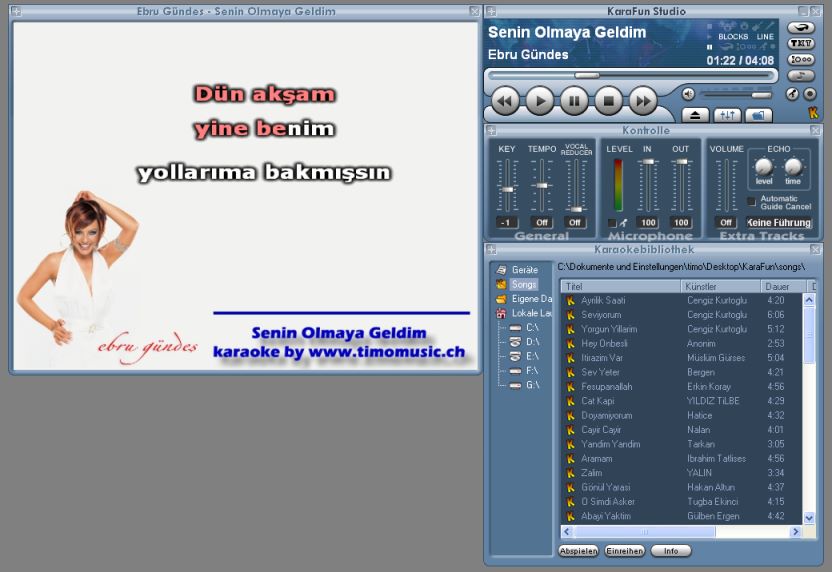Click the orange KaraFun K logo

pyautogui.click(x=813, y=112)
